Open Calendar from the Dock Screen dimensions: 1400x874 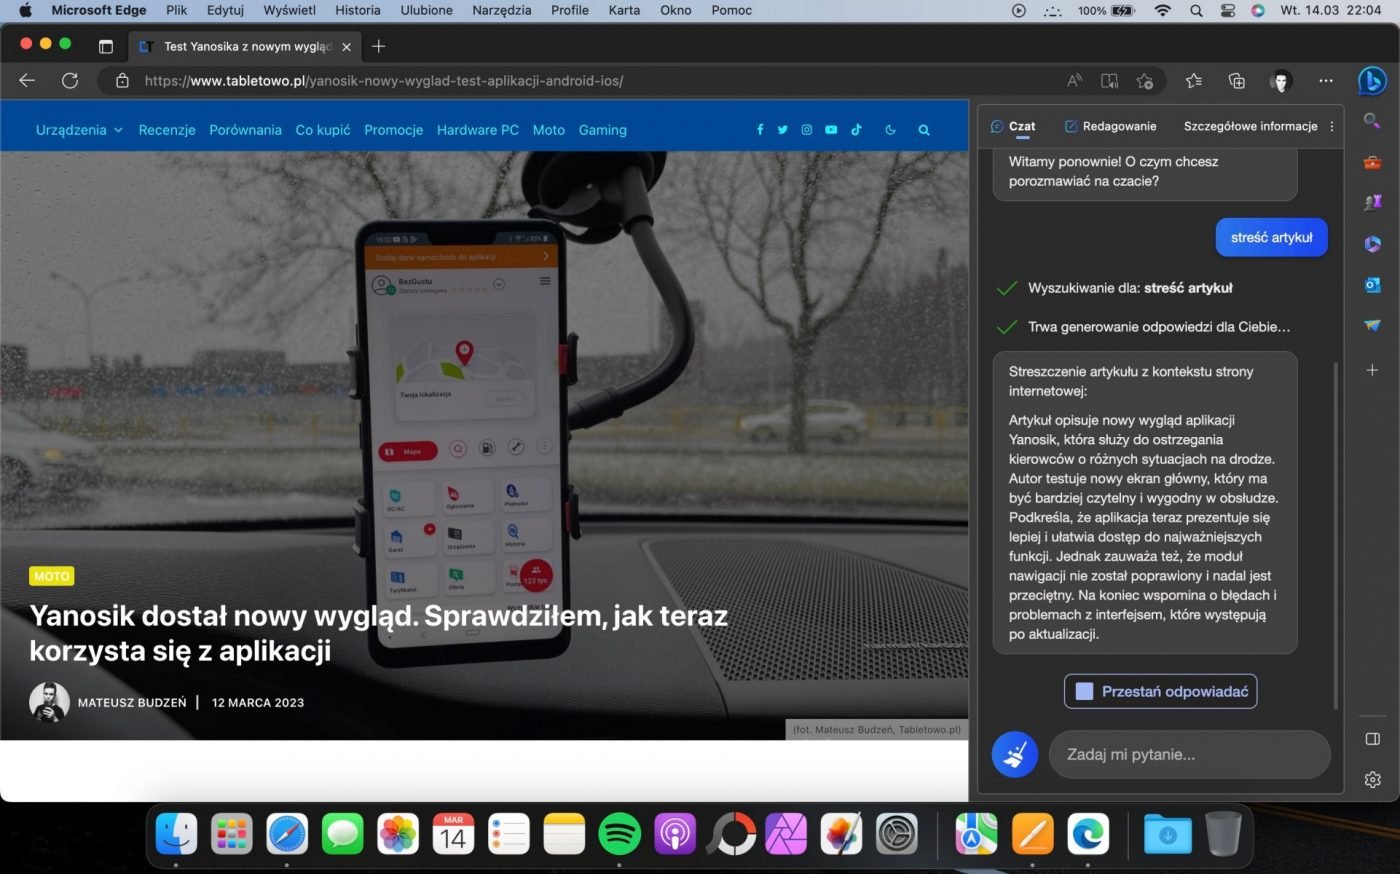pyautogui.click(x=453, y=833)
